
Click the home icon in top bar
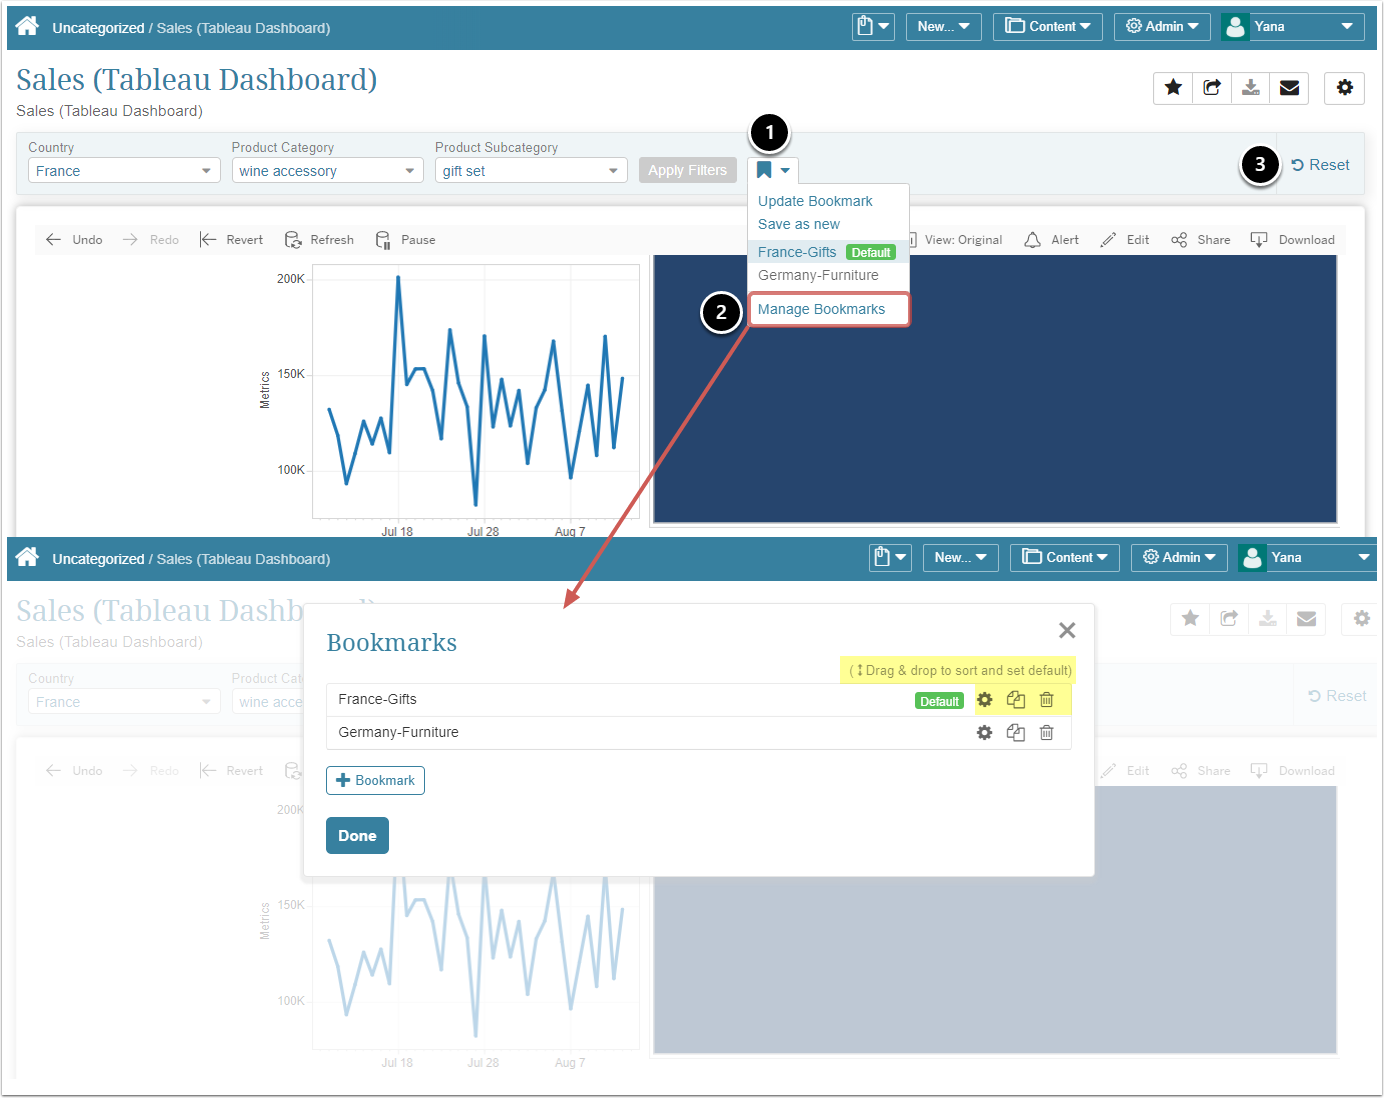click(x=27, y=27)
